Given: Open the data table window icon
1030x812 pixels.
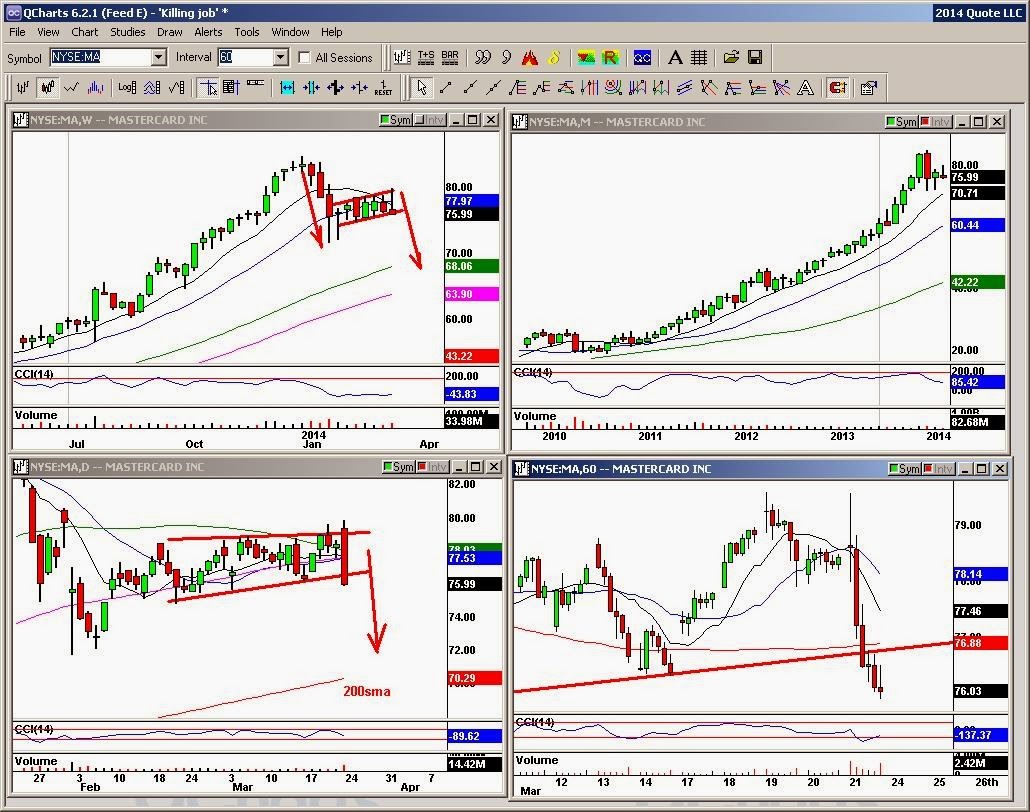Looking at the screenshot, I should click(x=231, y=87).
